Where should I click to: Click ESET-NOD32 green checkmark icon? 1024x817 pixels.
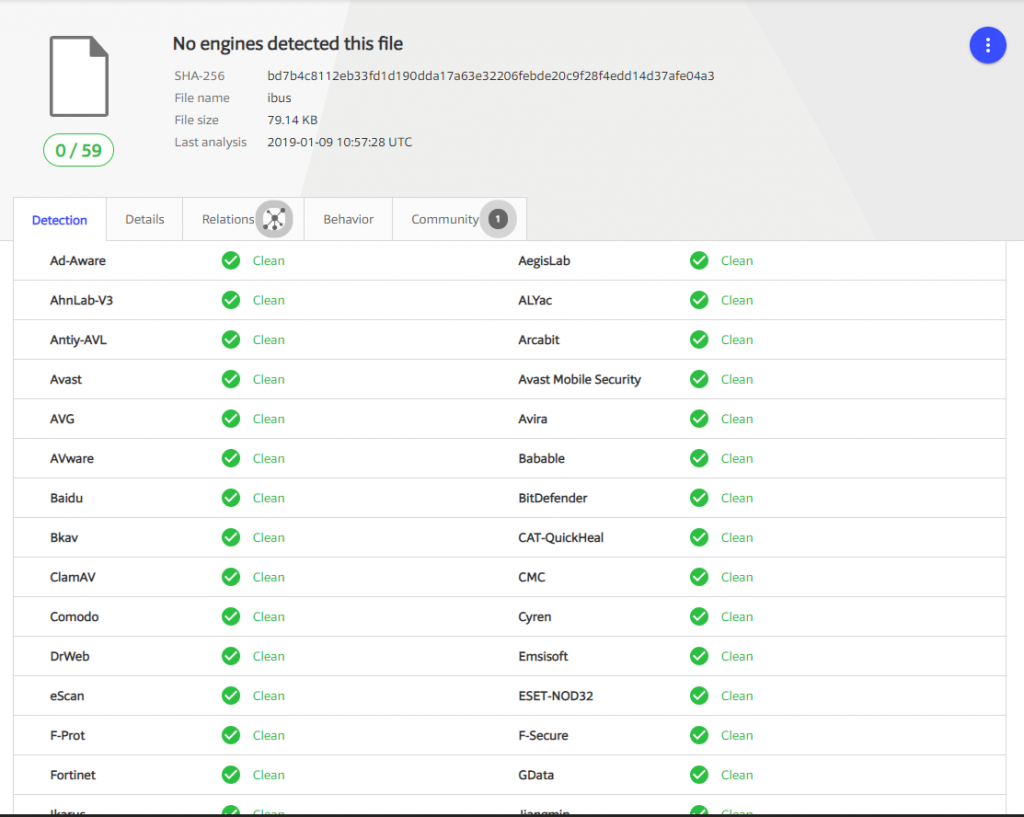(x=699, y=696)
